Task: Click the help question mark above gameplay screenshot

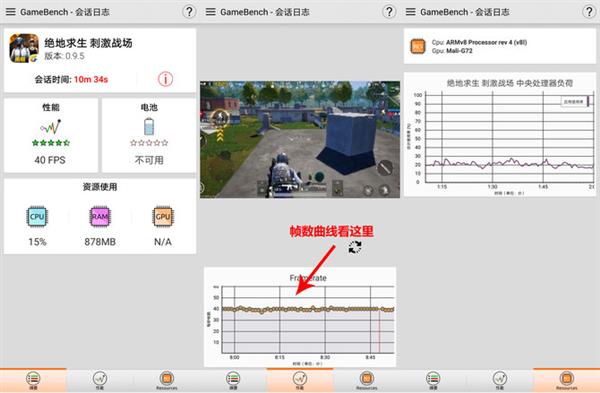Action: click(x=389, y=12)
